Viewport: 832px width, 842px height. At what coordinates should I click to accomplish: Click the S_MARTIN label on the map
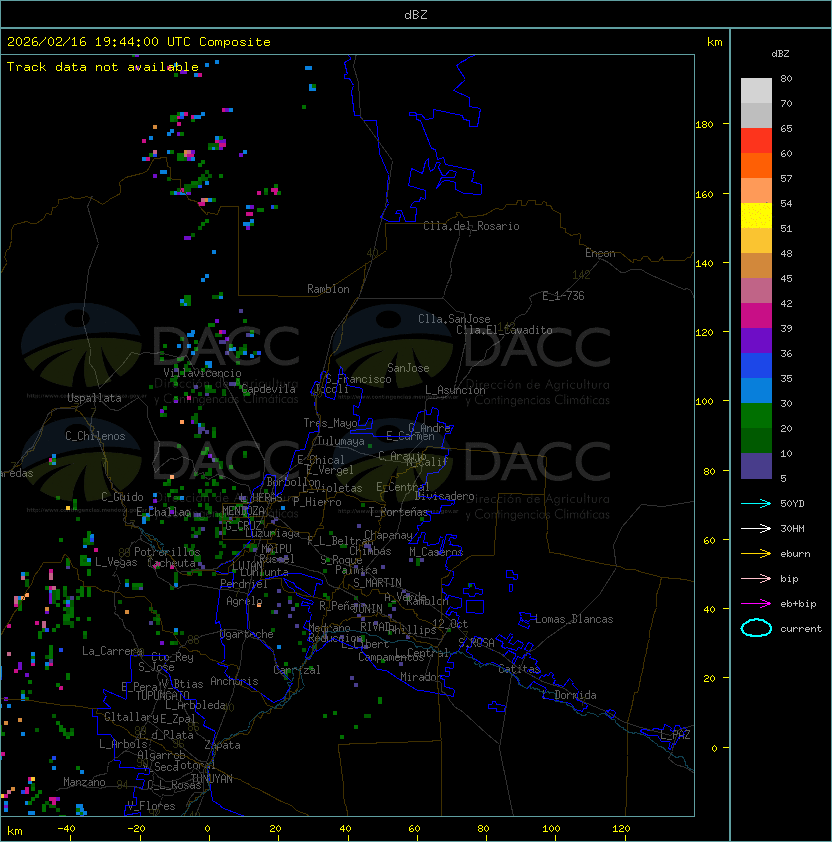[x=377, y=583]
